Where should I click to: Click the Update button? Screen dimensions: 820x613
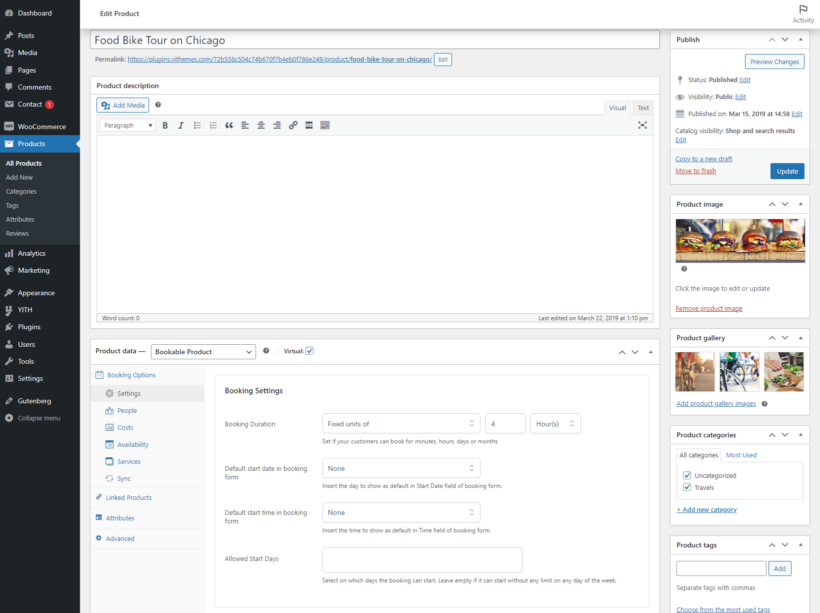pos(787,171)
